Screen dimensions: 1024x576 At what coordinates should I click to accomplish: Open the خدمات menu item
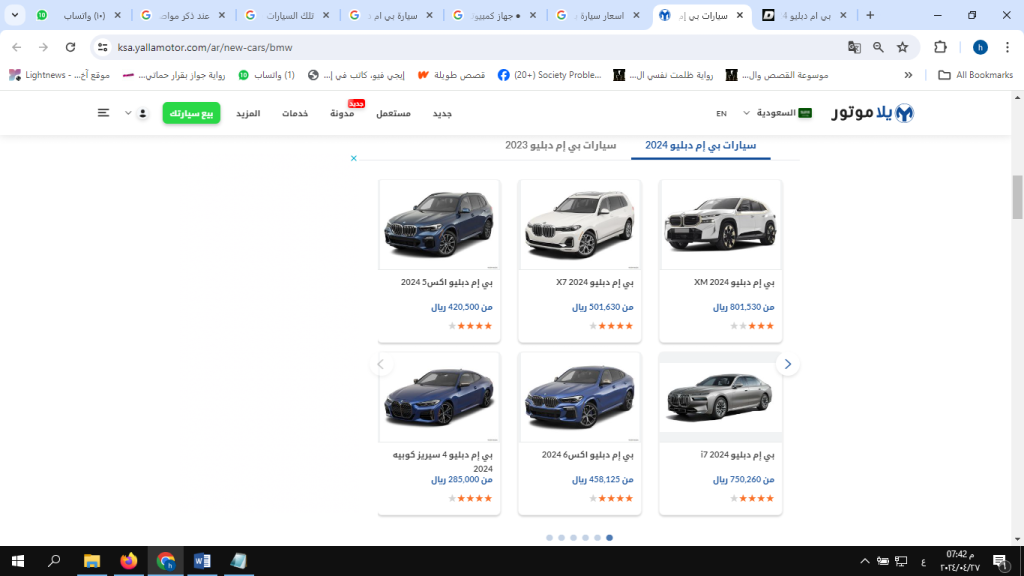295,114
